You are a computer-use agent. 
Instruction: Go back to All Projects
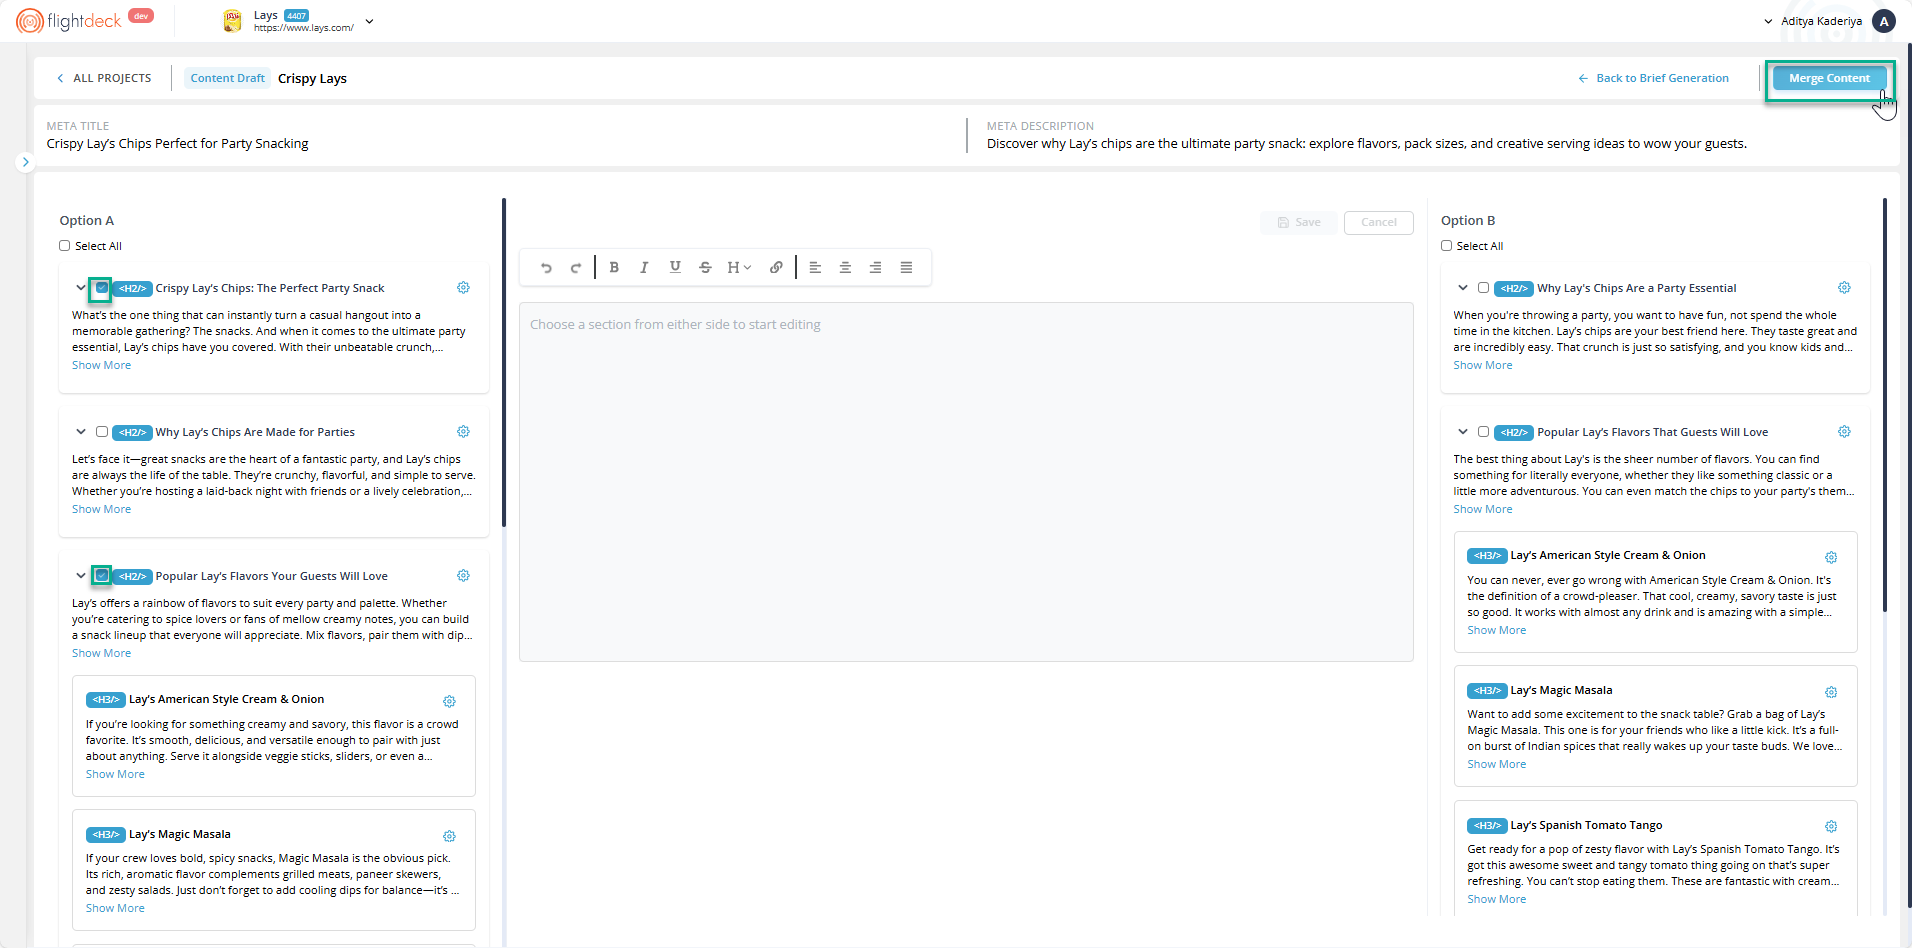(x=104, y=78)
